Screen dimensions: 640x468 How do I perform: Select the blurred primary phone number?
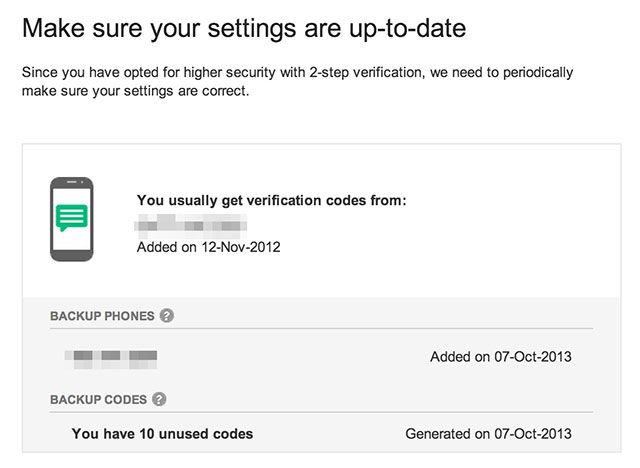(x=192, y=222)
